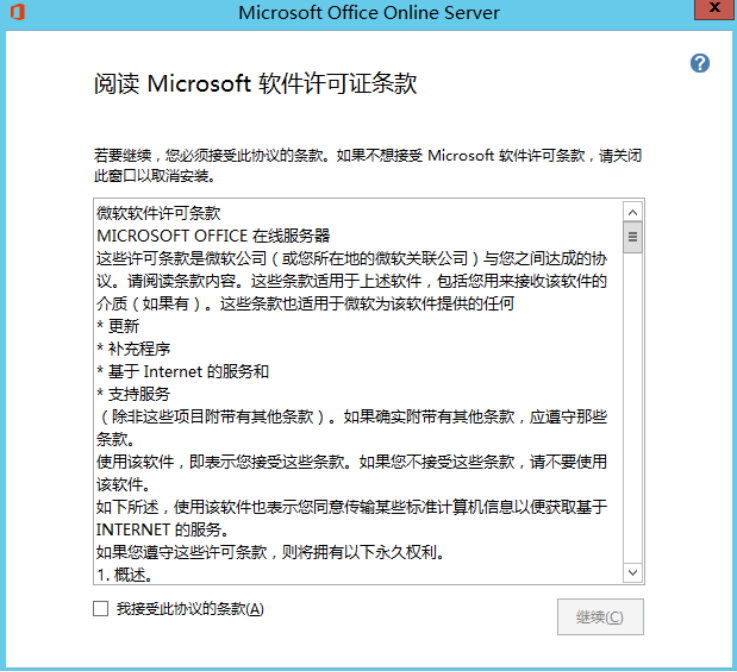This screenshot has height=672, width=737.
Task: Close the Office Online Server setup window
Action: (x=714, y=9)
